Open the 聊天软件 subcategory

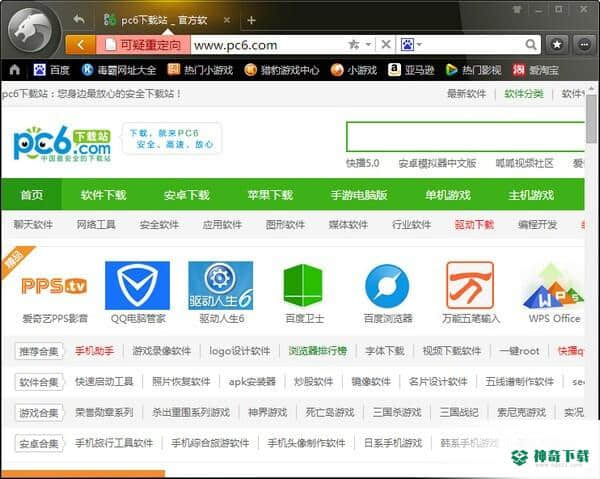(x=33, y=225)
